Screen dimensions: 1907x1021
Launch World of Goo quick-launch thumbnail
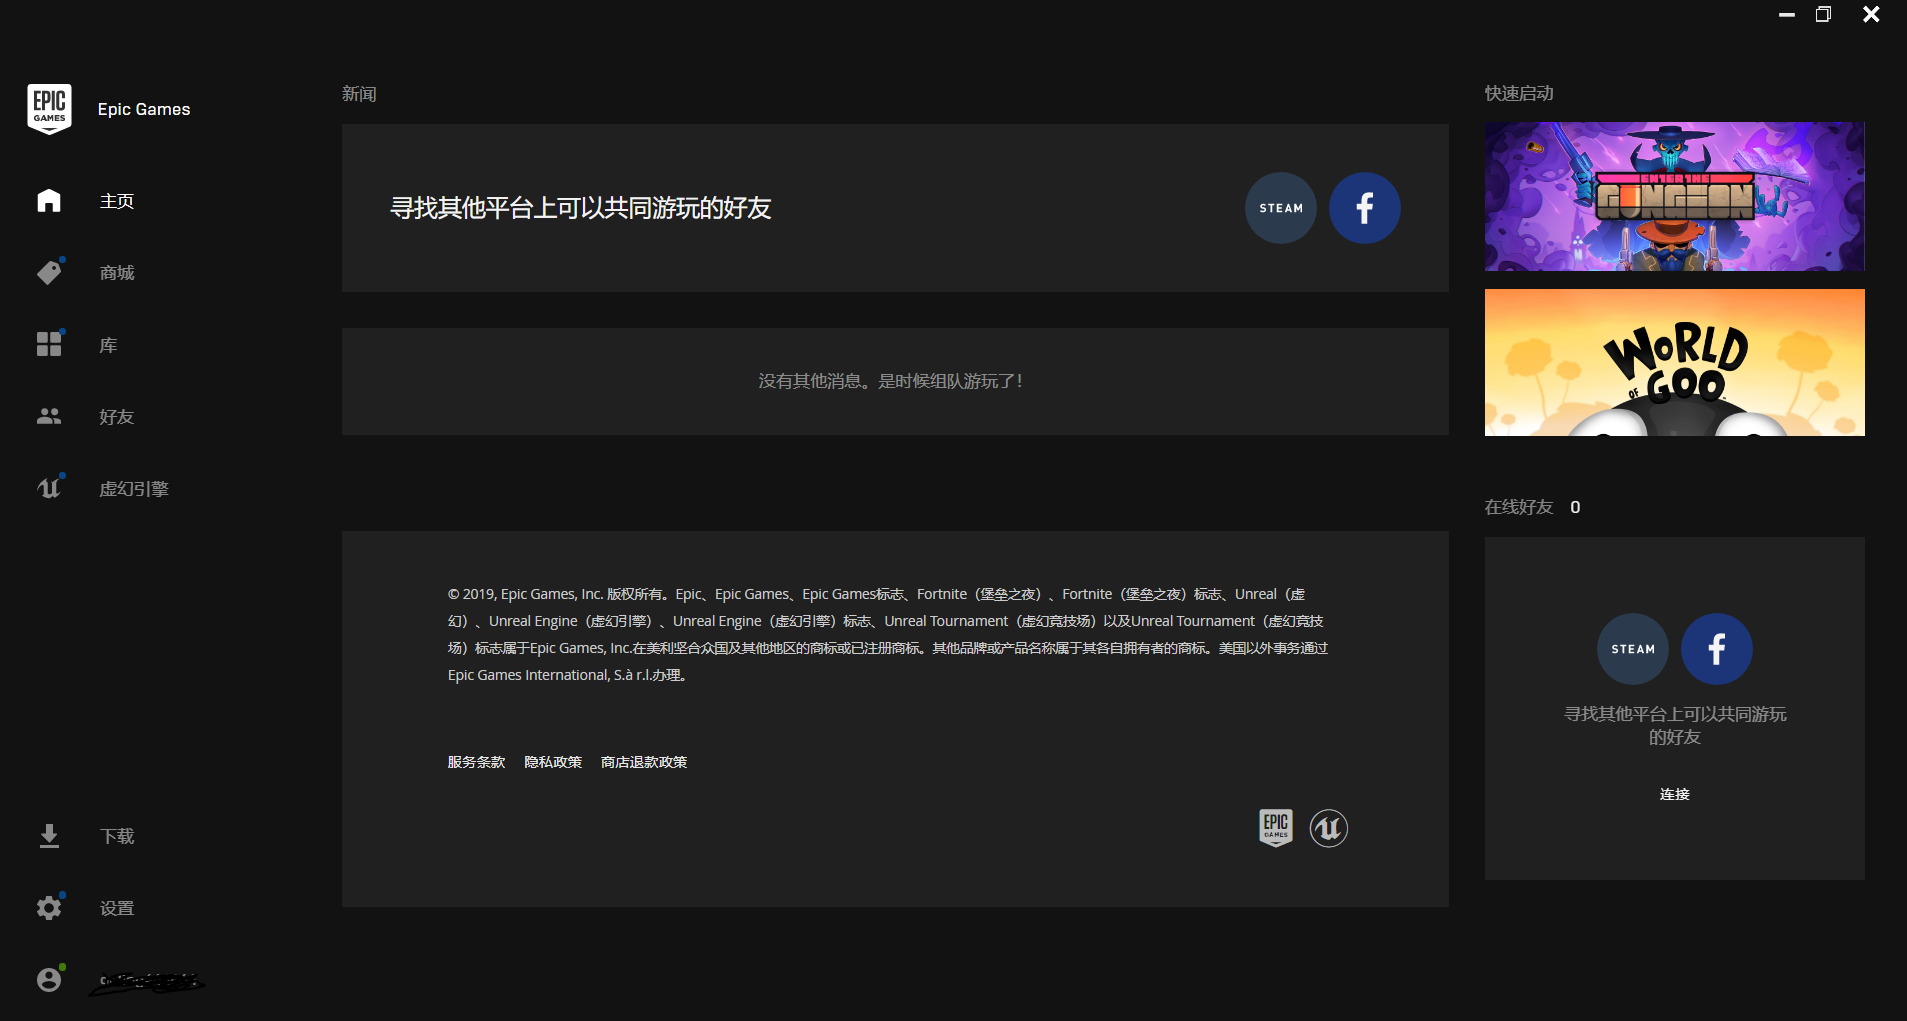coord(1675,362)
